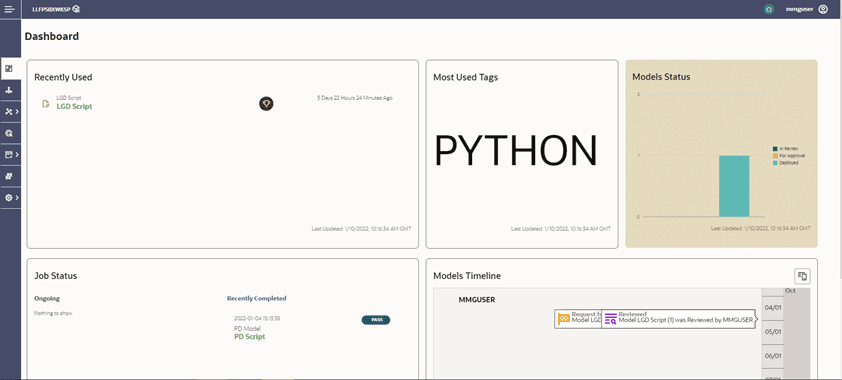Open the user profile avatar icon

click(823, 9)
